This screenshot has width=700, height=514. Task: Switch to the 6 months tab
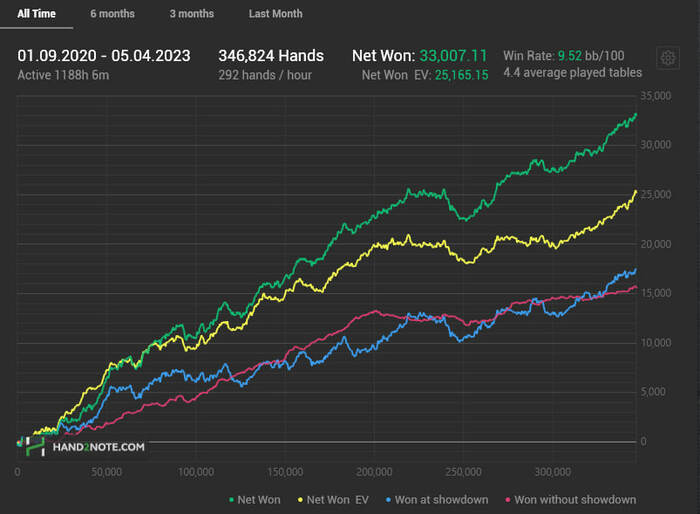pos(112,14)
